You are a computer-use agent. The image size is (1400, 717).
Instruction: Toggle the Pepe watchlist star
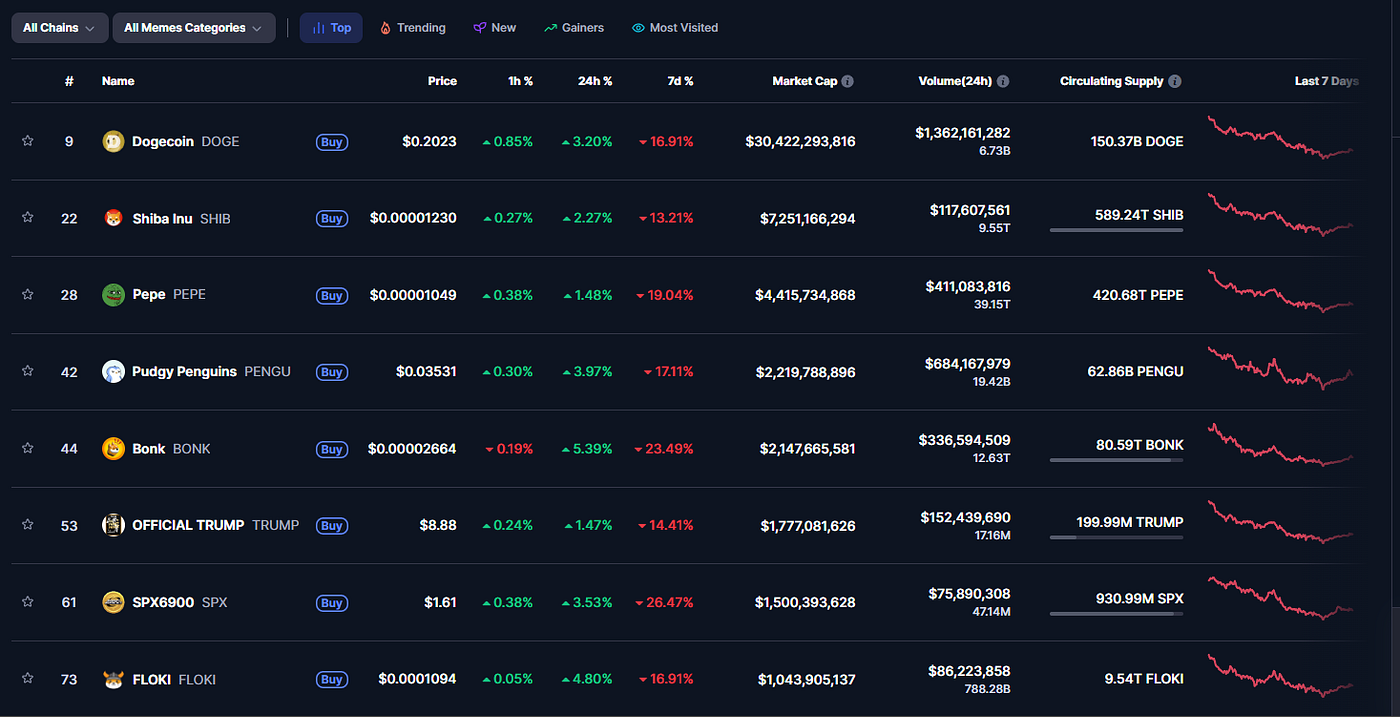[28, 294]
